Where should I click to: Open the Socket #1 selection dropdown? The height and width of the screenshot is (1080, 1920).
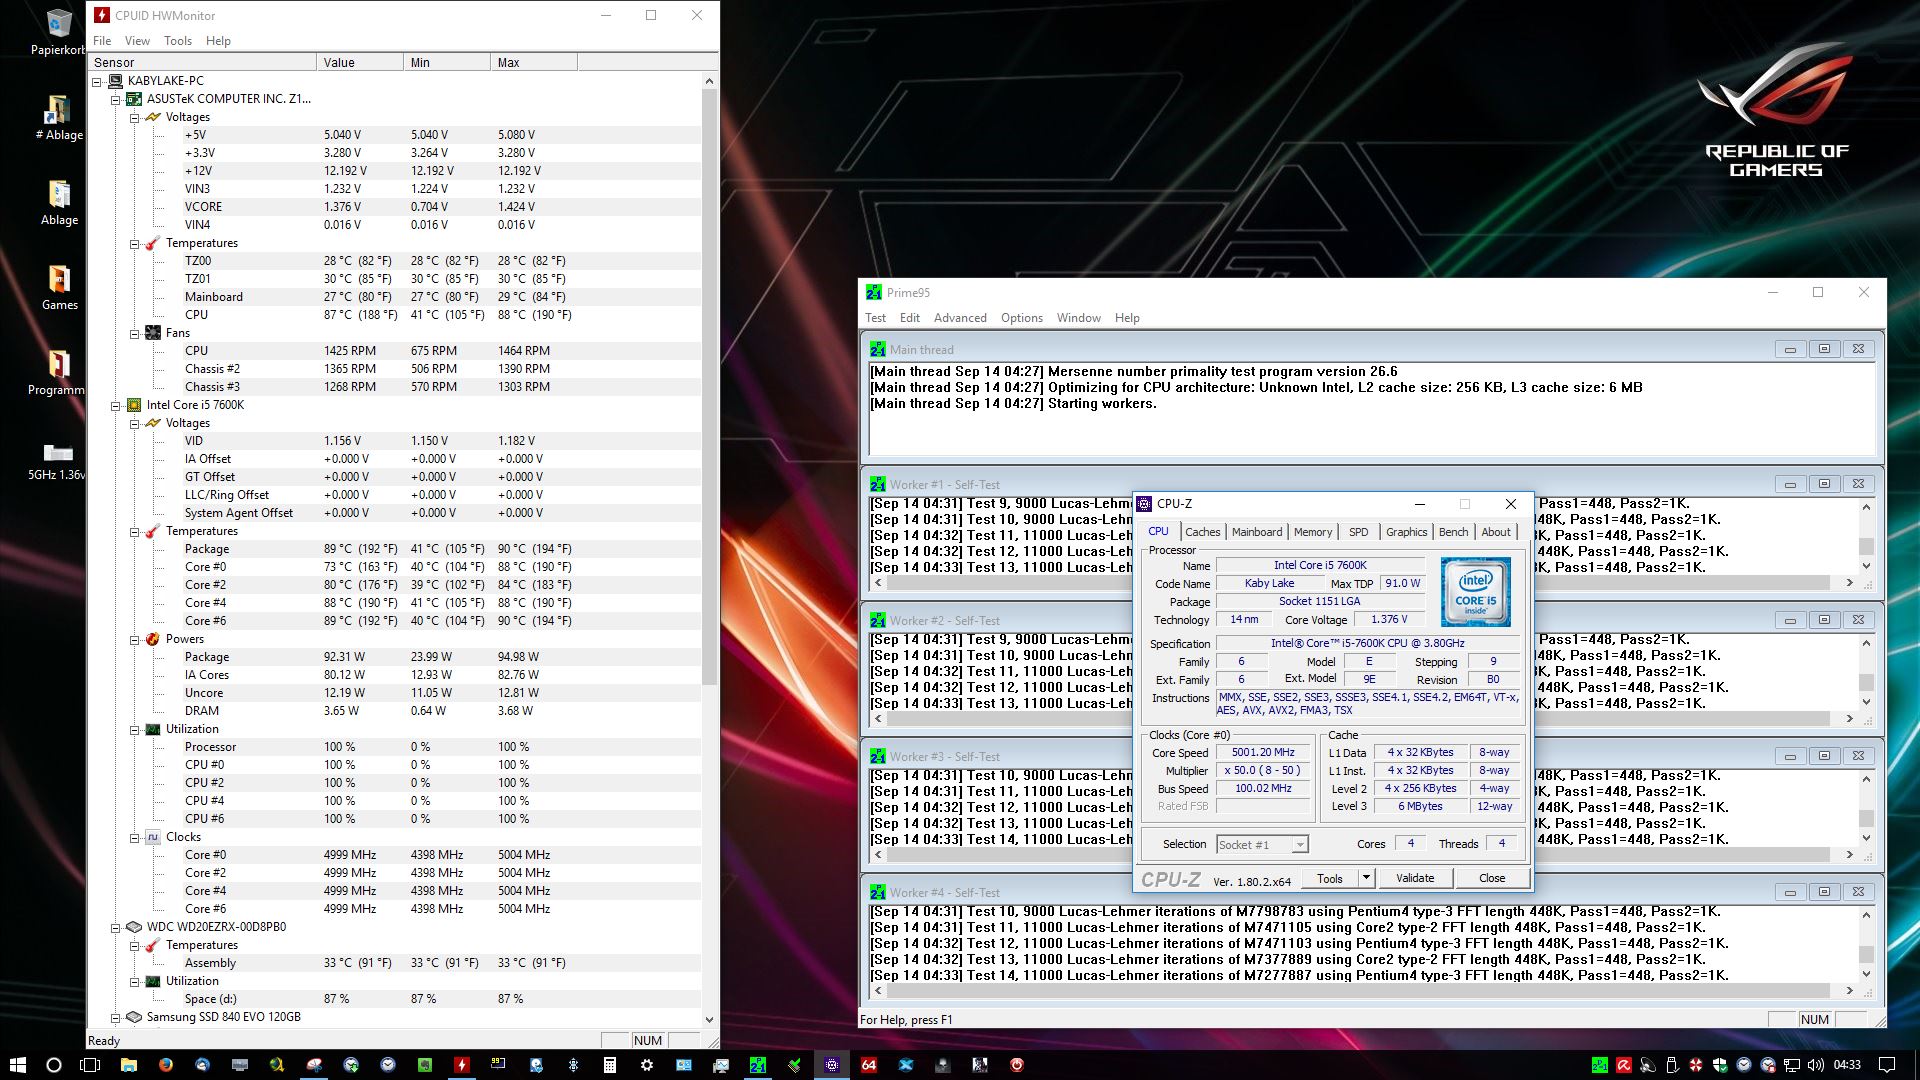[1299, 845]
